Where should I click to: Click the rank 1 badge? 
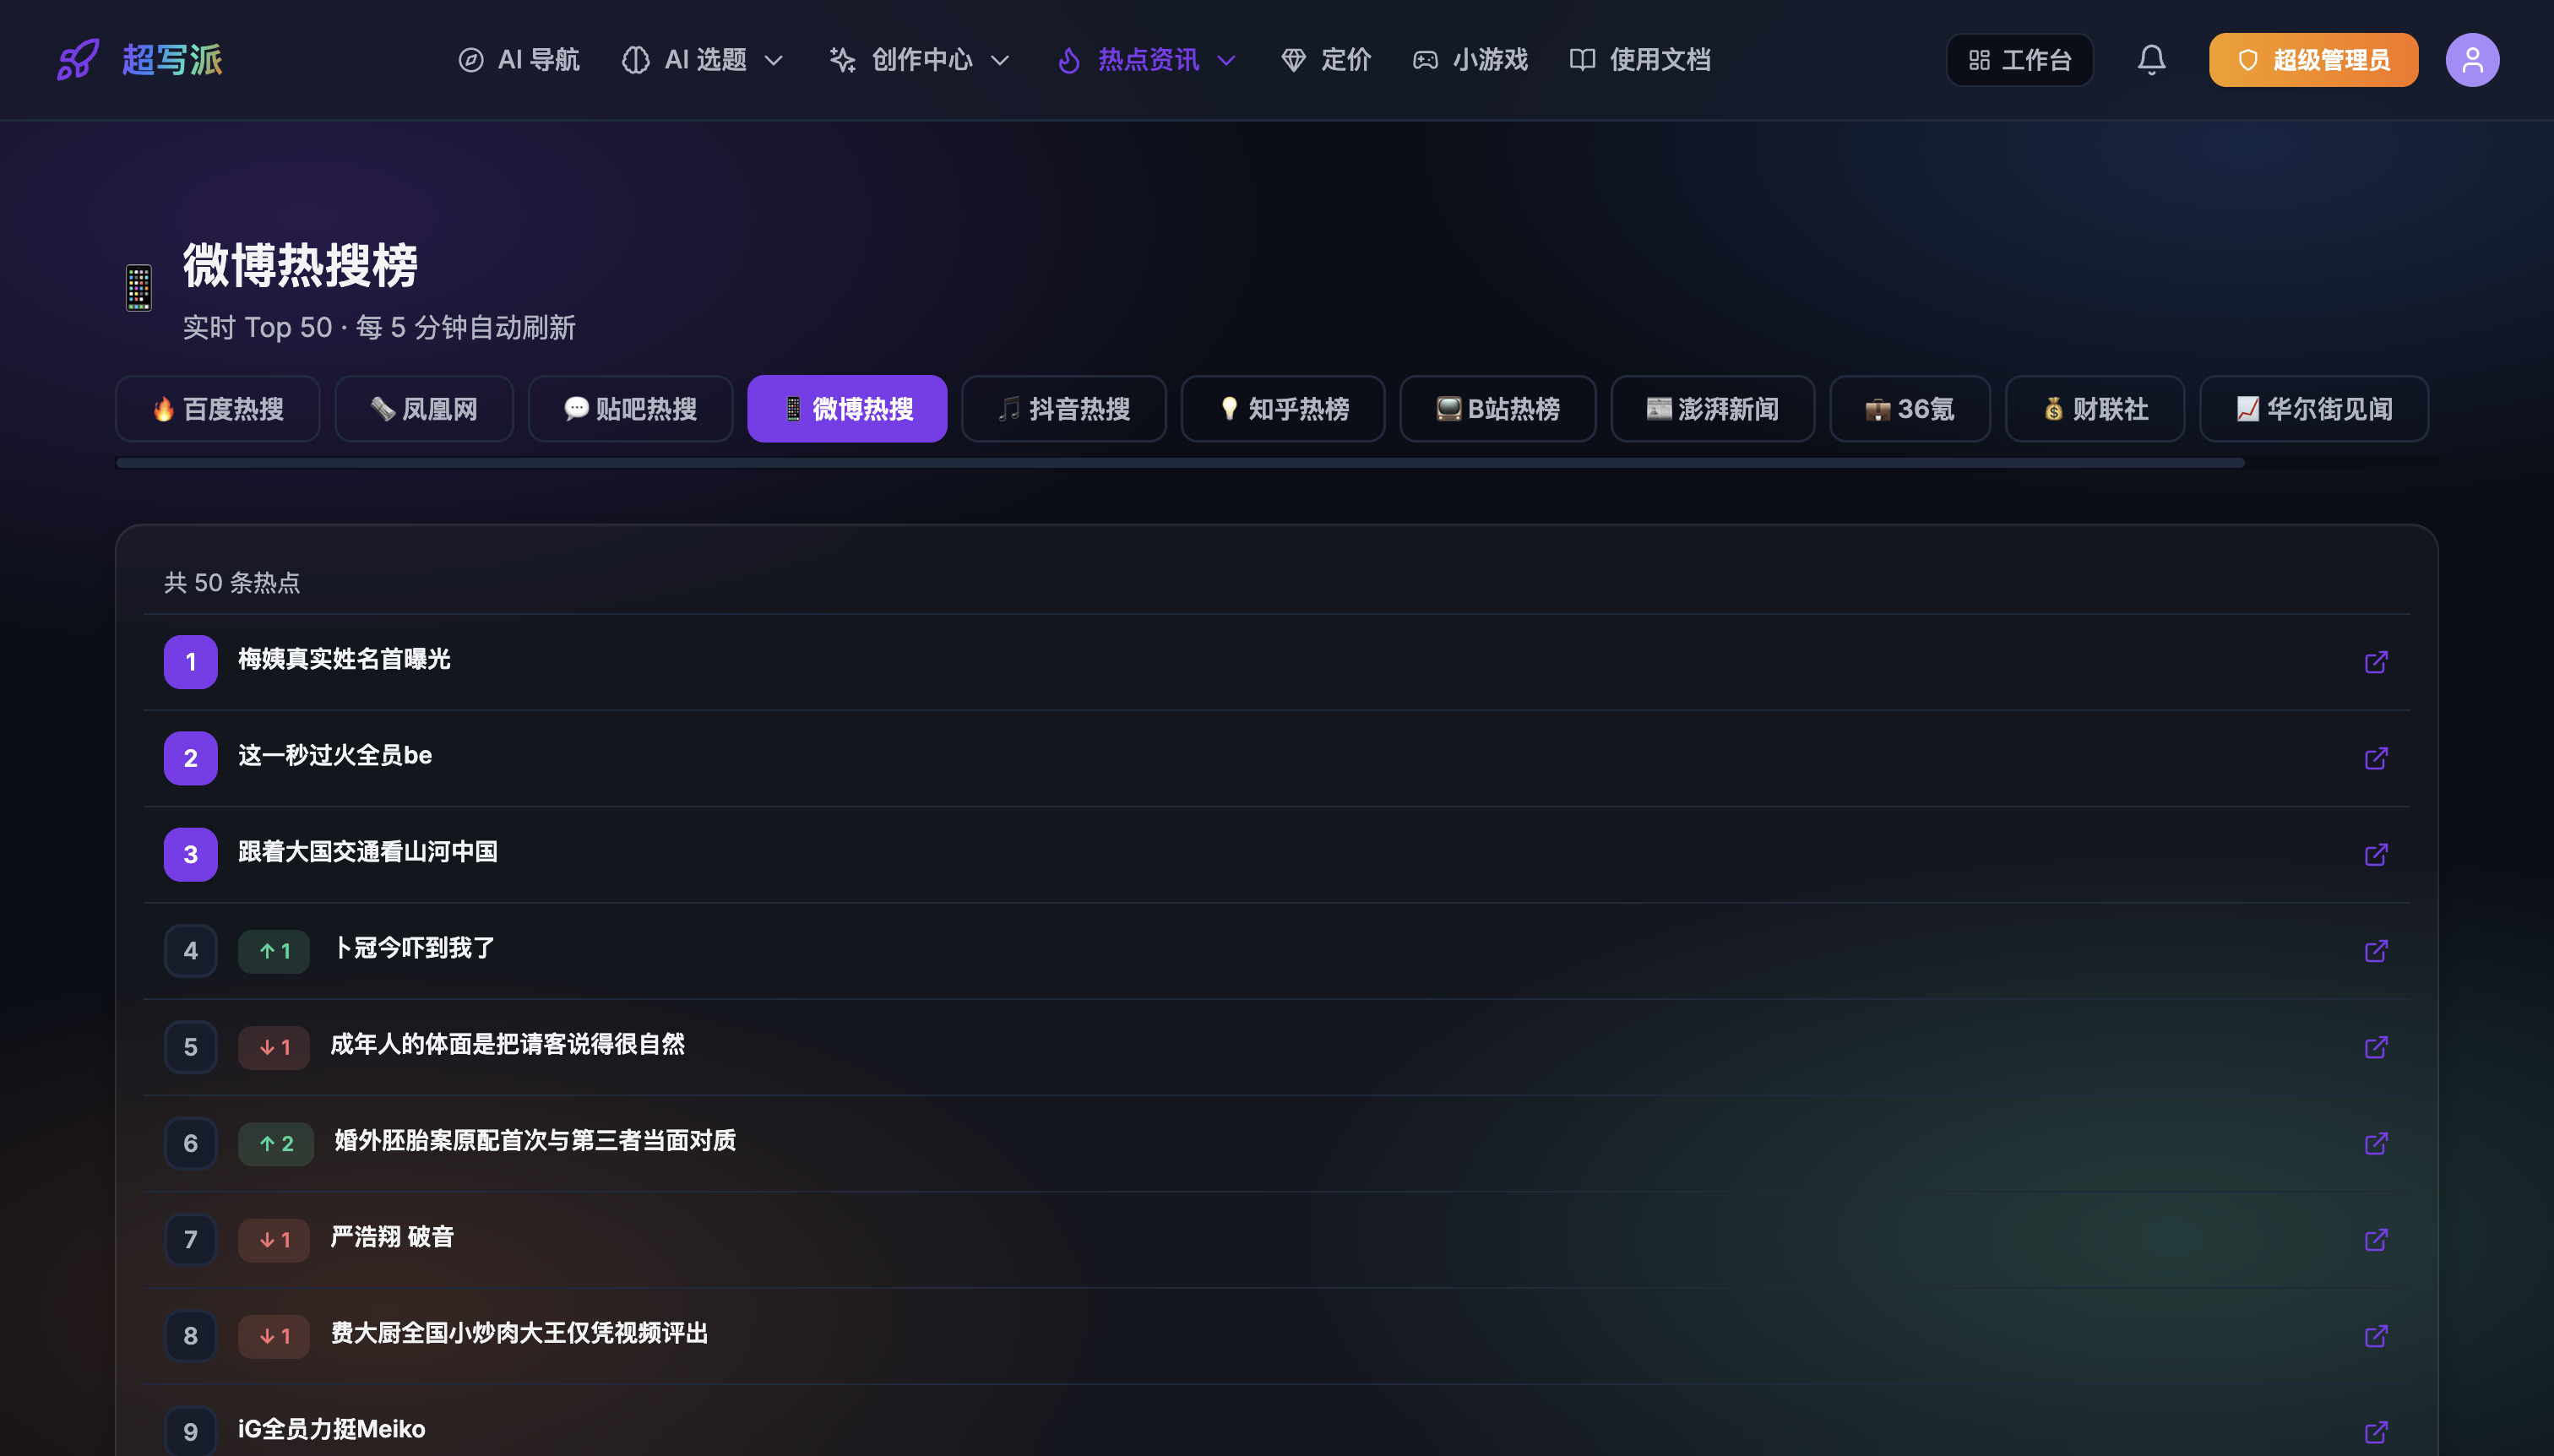click(190, 662)
